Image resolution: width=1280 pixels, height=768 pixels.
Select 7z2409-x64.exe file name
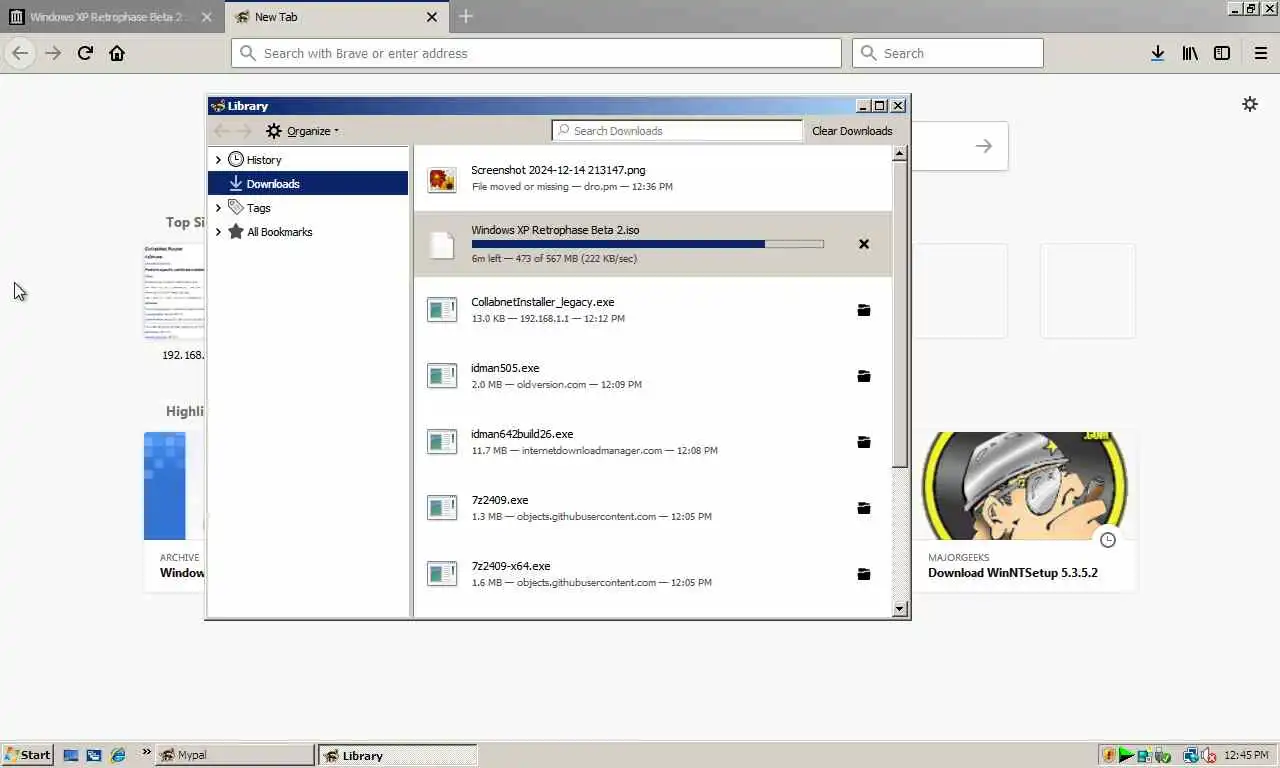pos(511,566)
